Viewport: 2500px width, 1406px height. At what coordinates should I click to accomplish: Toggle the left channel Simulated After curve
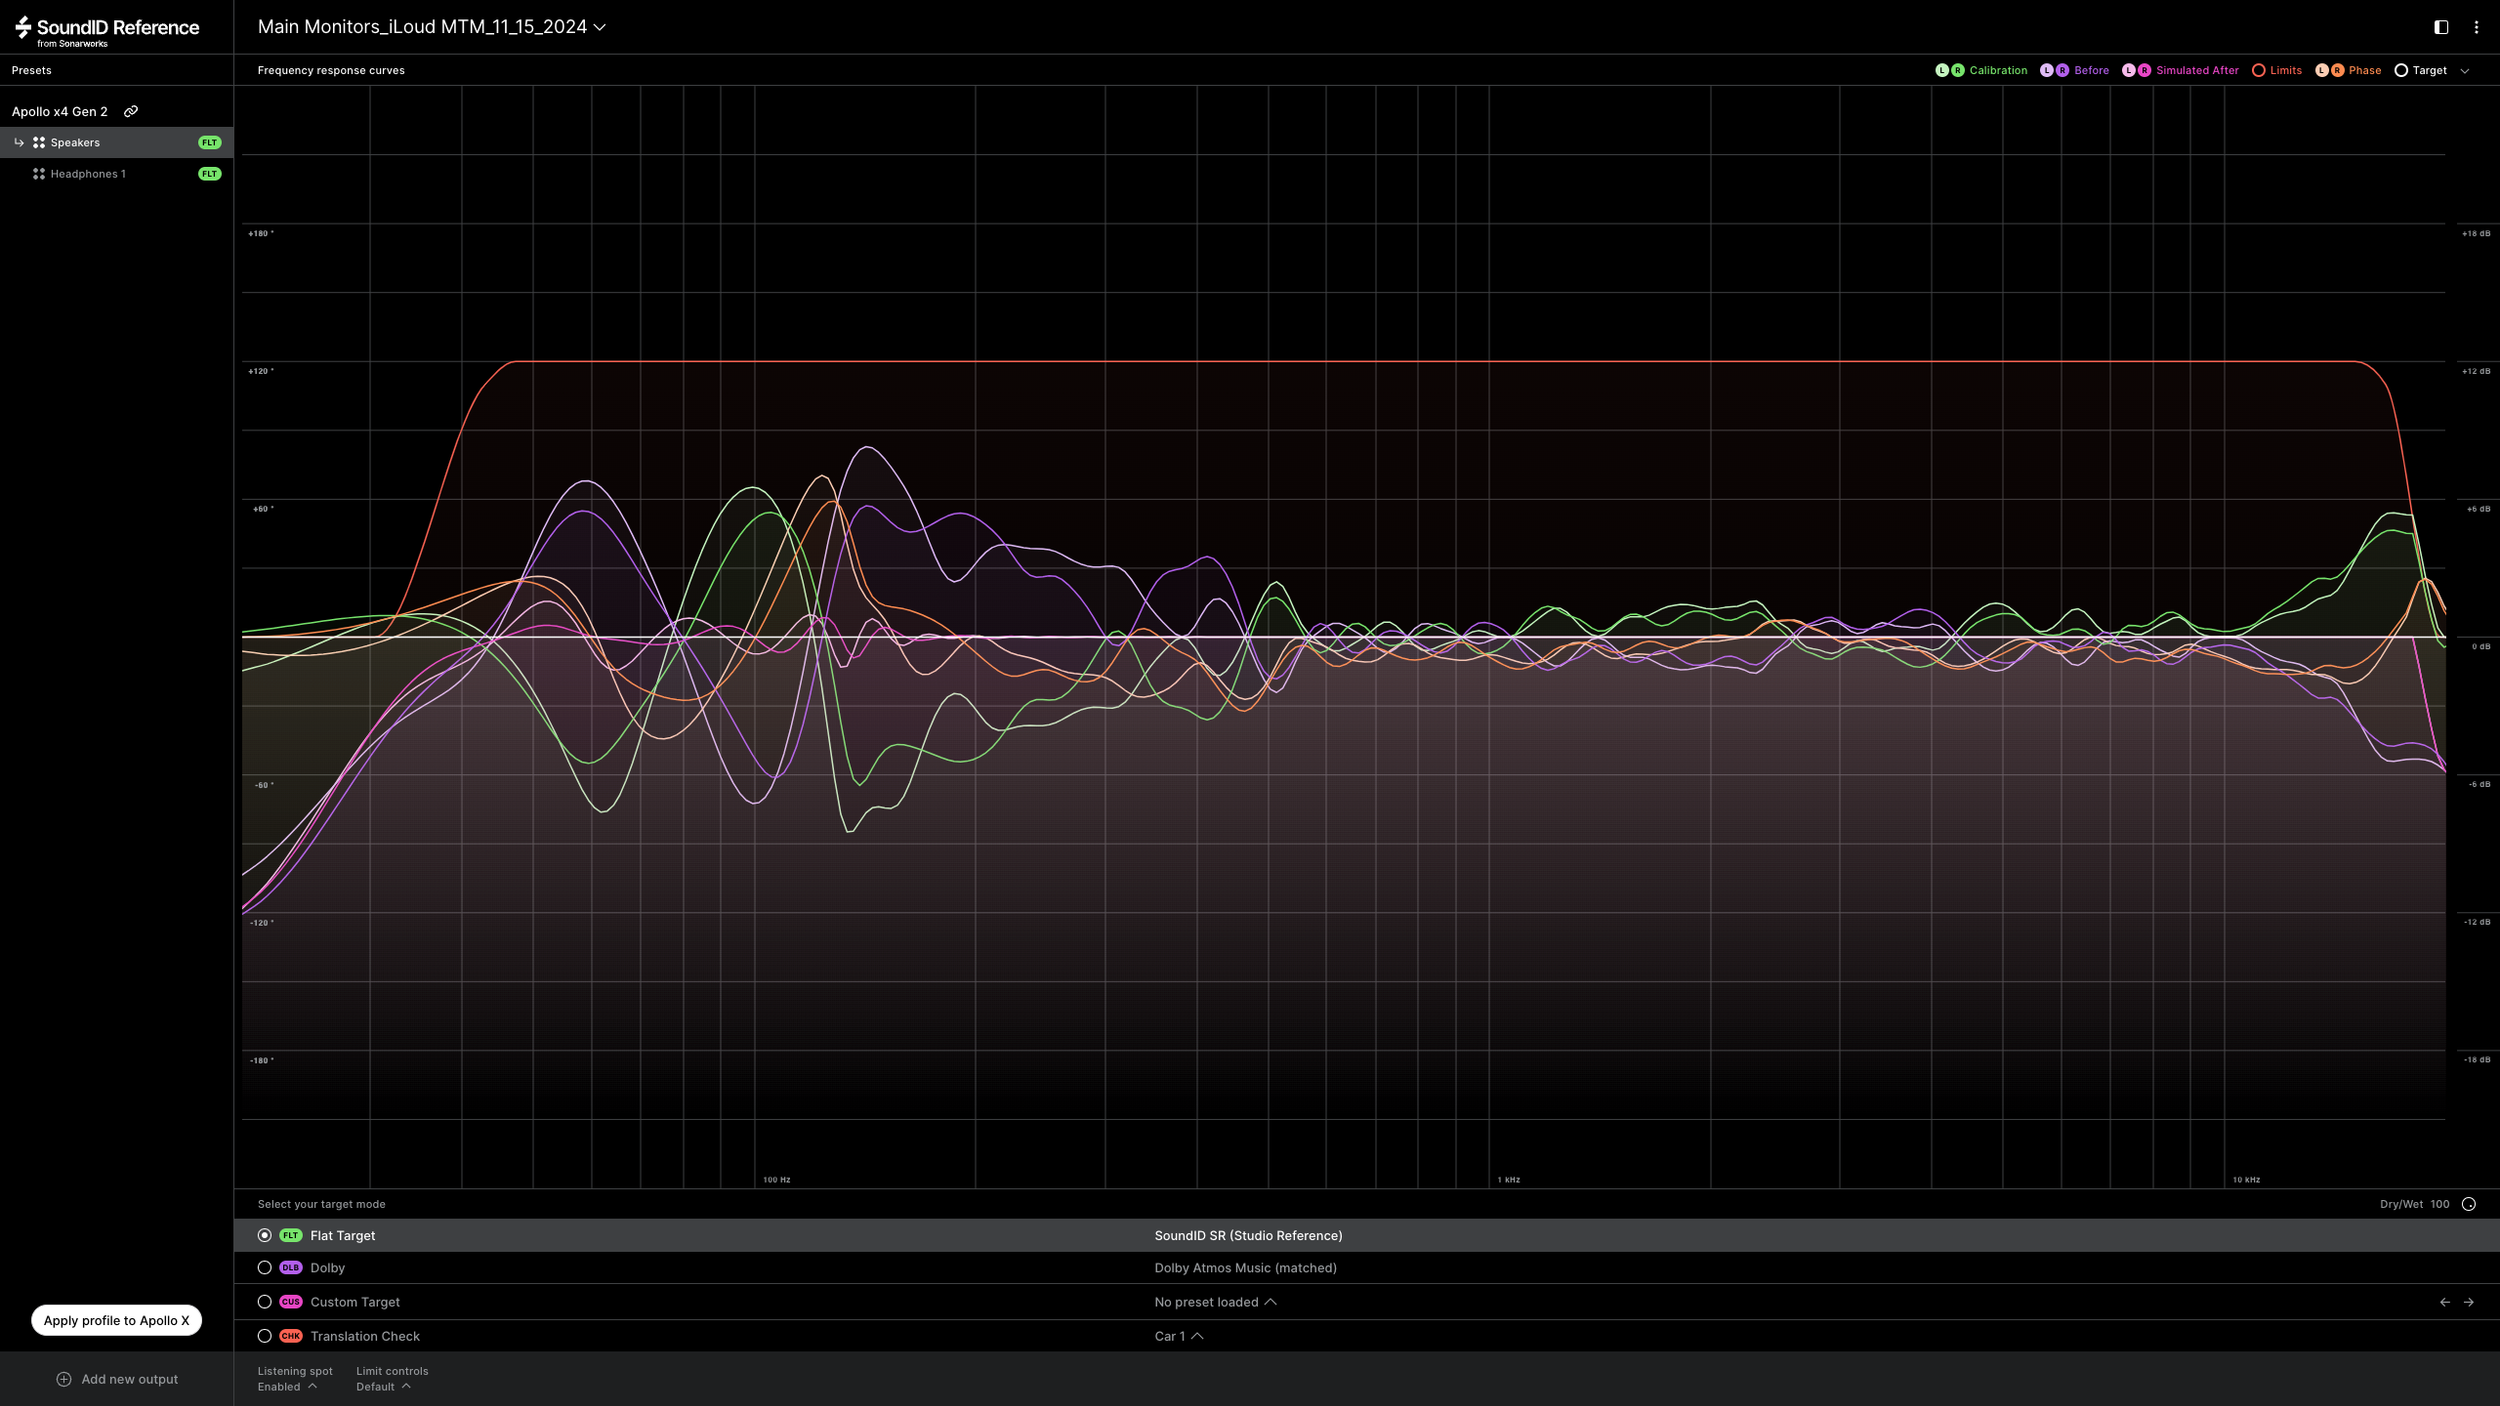point(2128,70)
